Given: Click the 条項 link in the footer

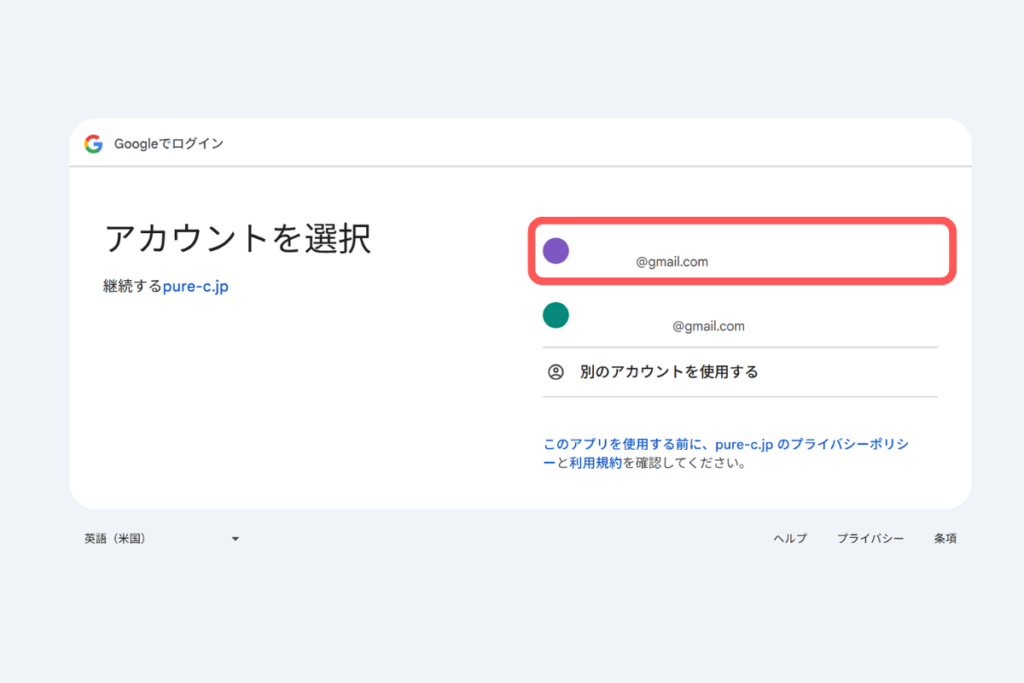Looking at the screenshot, I should (x=944, y=538).
